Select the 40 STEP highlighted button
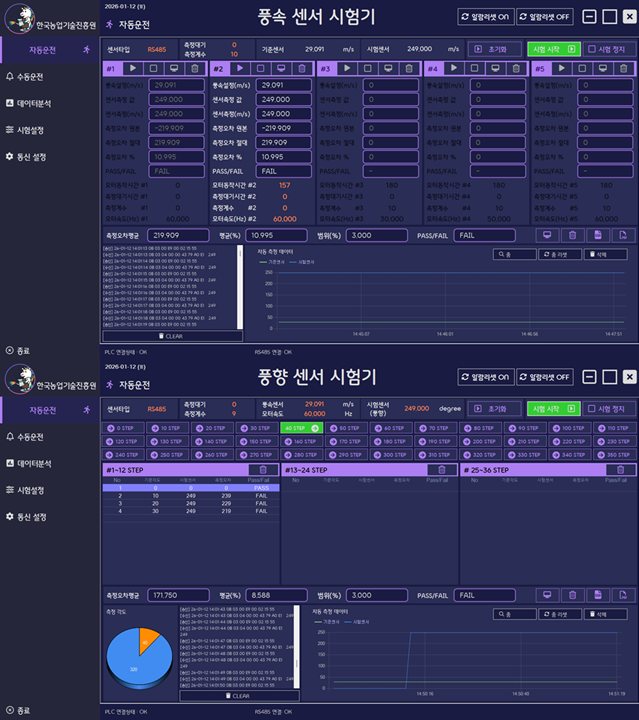 pos(302,427)
